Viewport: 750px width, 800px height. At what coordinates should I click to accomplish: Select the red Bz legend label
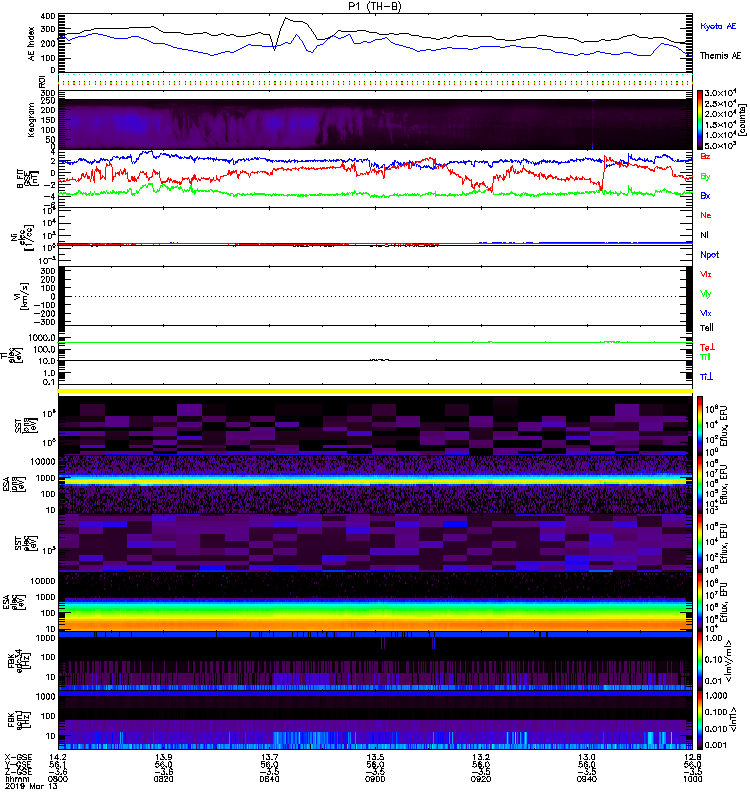pos(705,156)
